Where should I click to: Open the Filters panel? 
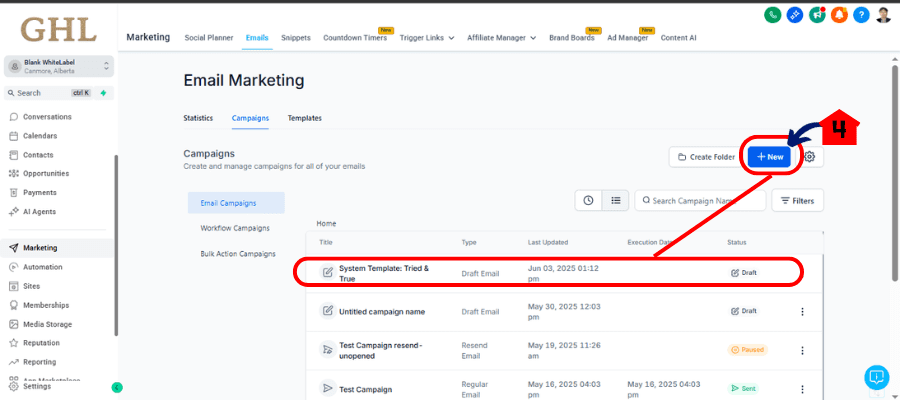pos(797,201)
